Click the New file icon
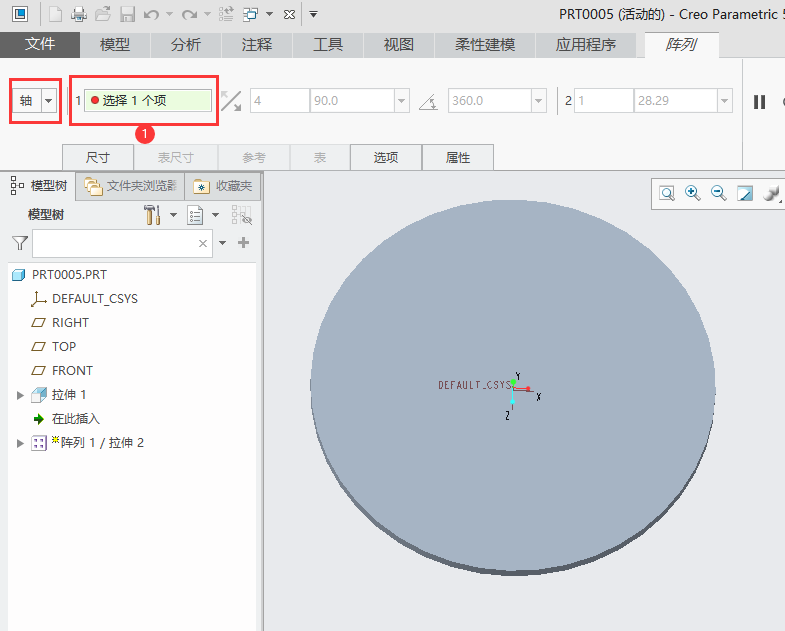The height and width of the screenshot is (631, 785). click(55, 14)
